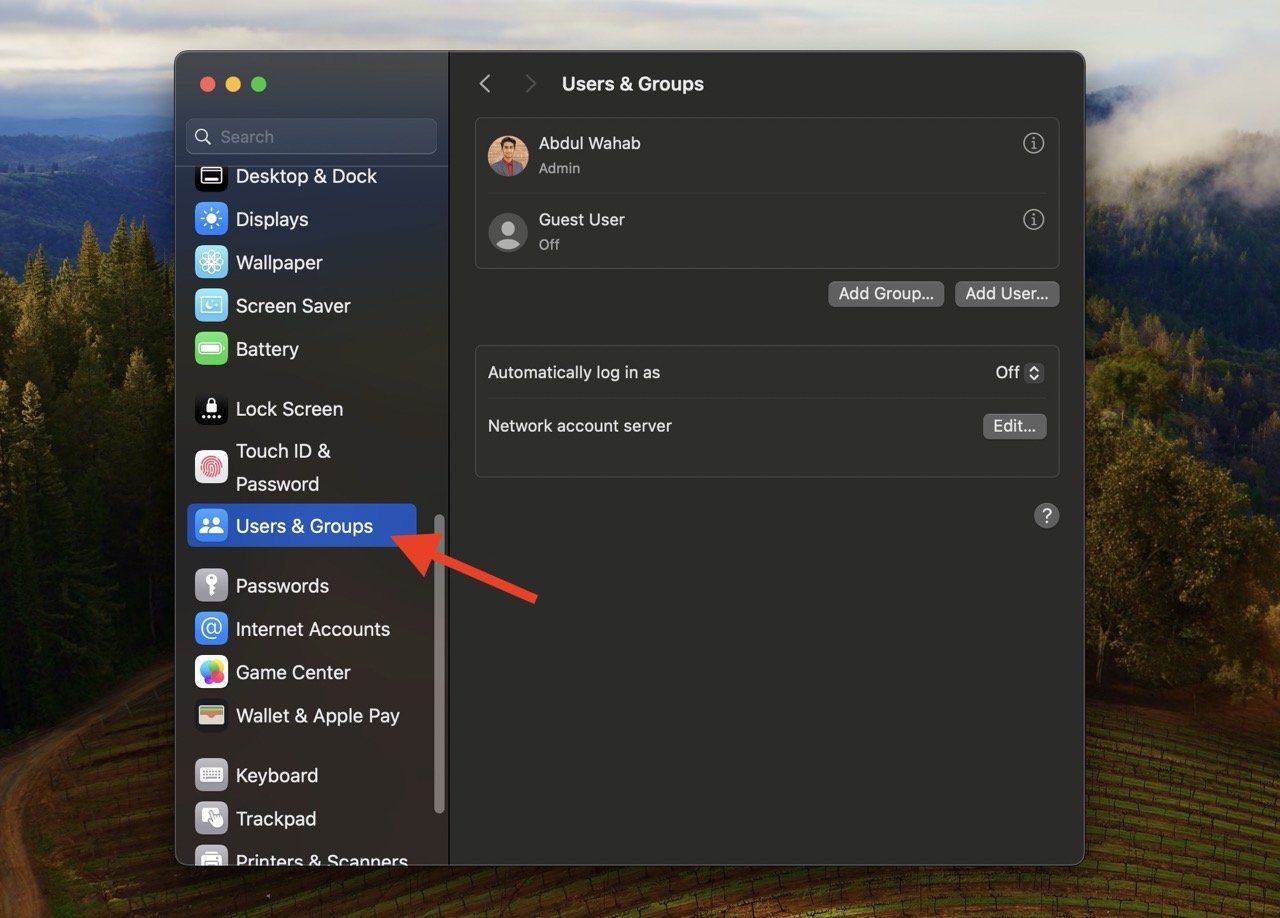Screen dimensions: 1280x918
Task: Click the Search field in sidebar
Action: pos(312,137)
